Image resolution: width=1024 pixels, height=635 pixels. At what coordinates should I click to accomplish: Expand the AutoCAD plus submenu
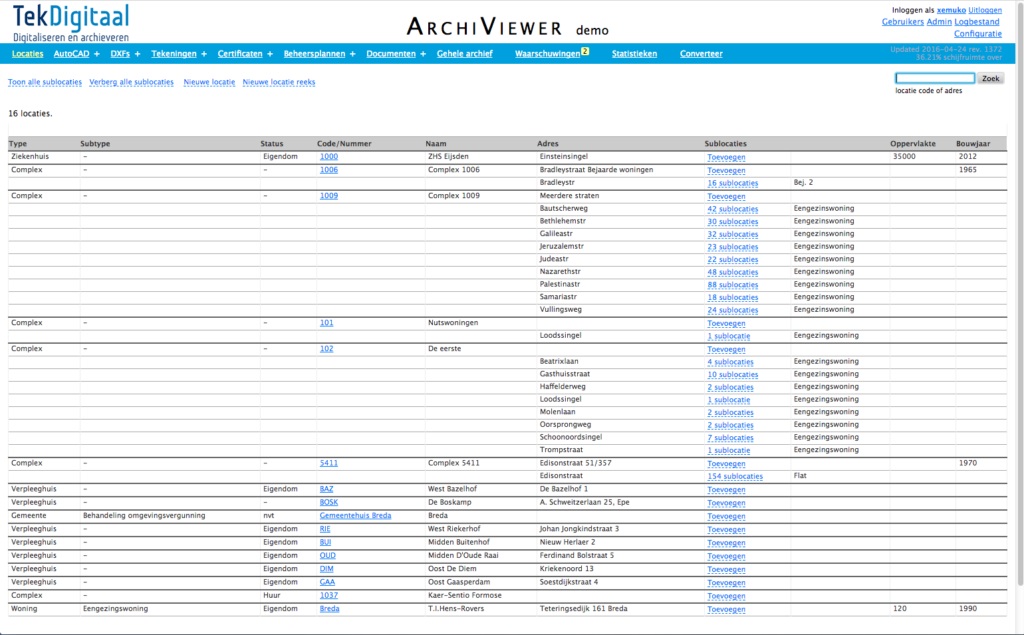coord(97,54)
